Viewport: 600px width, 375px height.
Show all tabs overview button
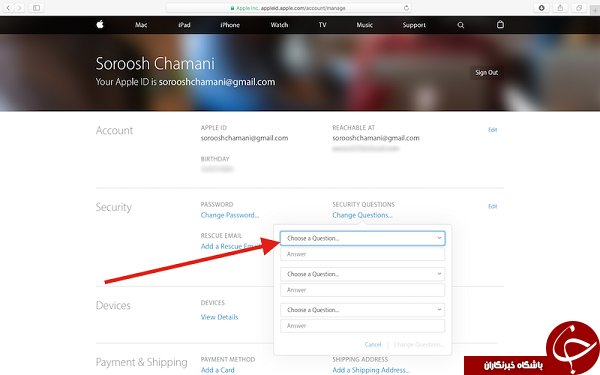coord(579,8)
